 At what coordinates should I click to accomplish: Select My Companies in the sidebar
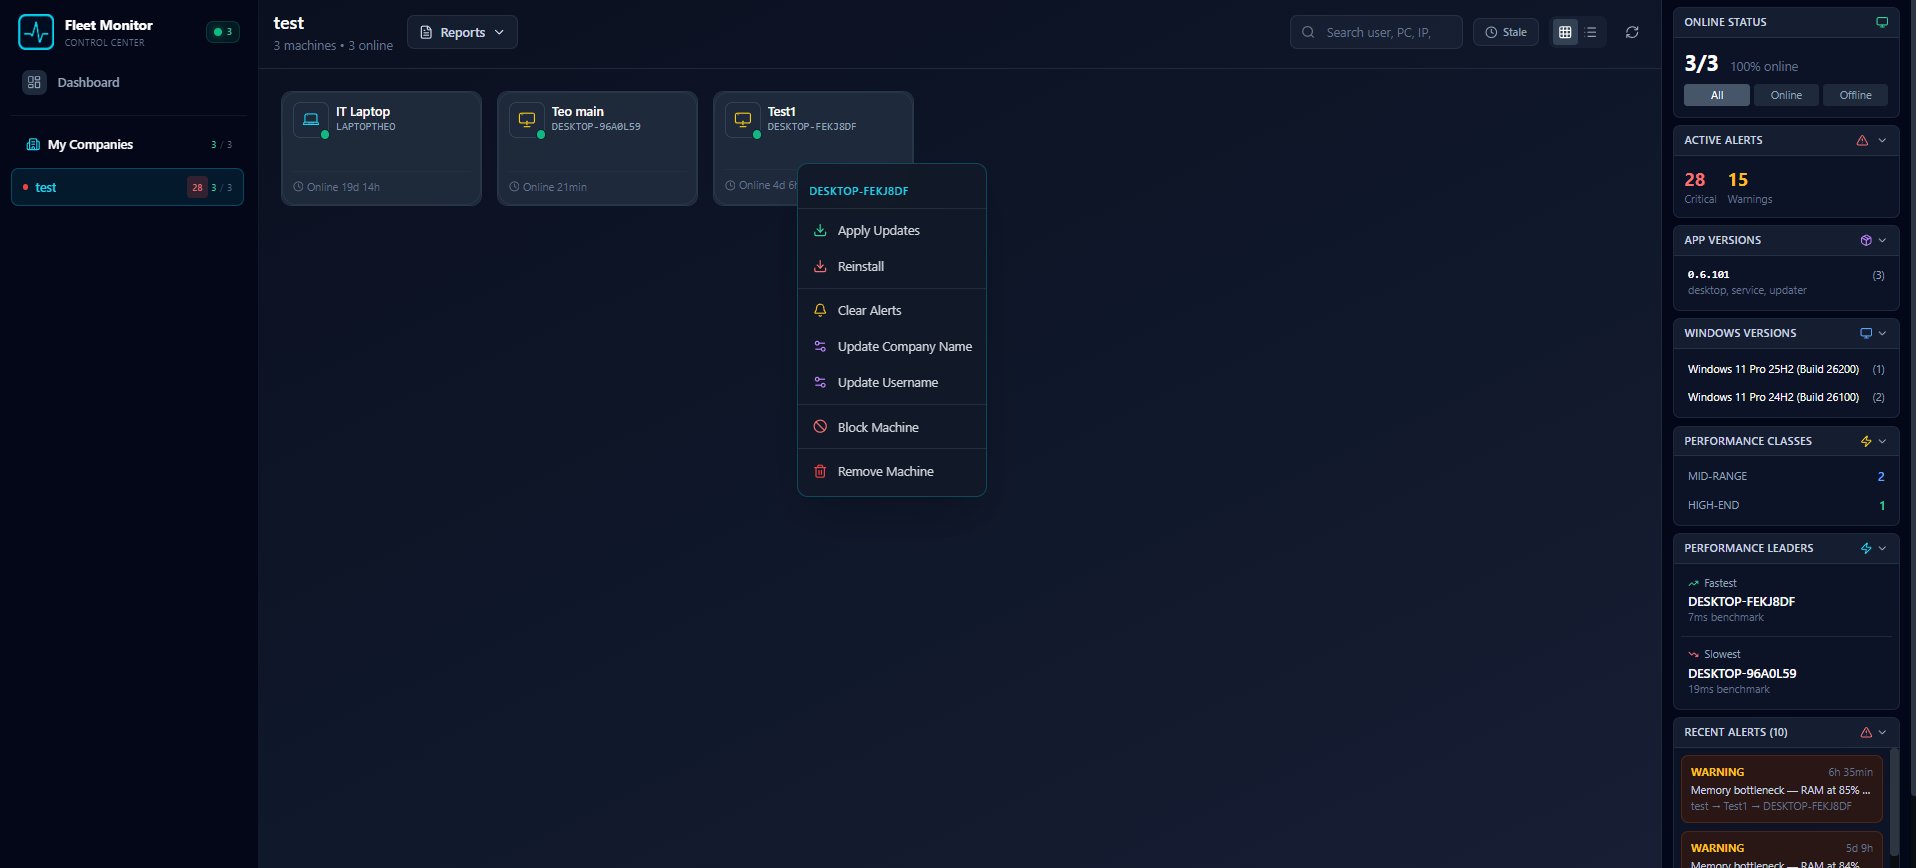click(128, 145)
